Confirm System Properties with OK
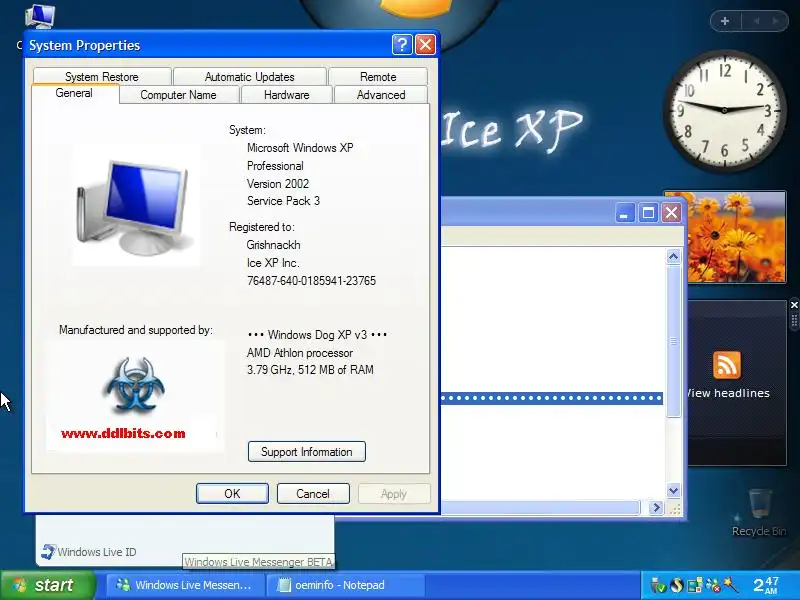Screen dimensions: 800x600 tap(232, 493)
